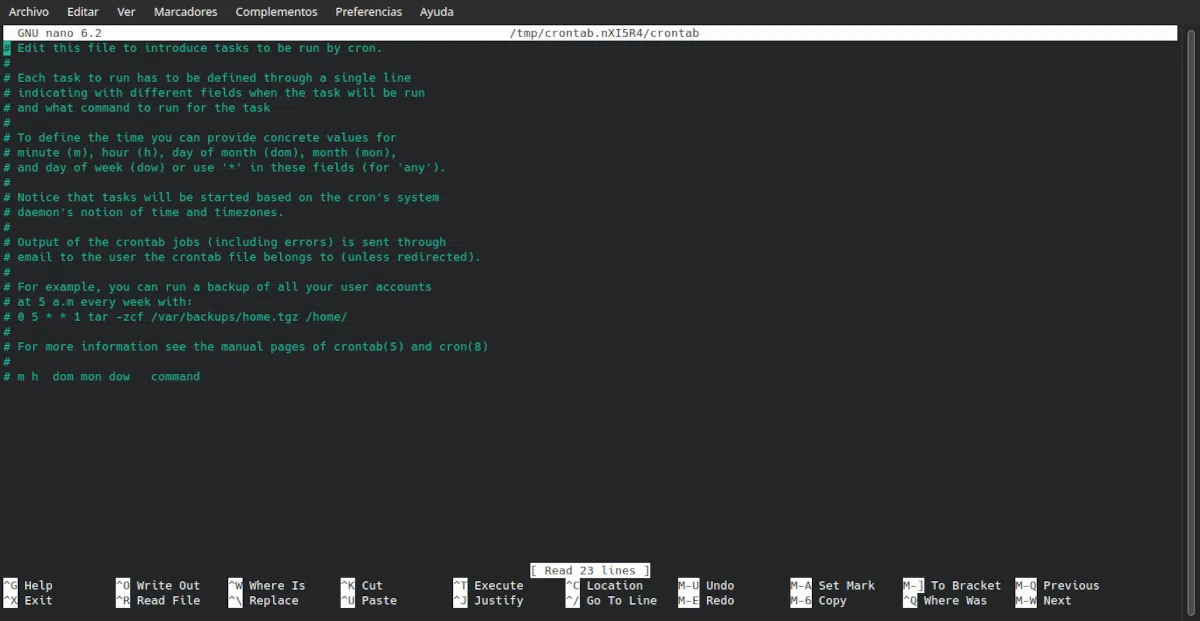
Task: Click the ^O Write Out shortcut
Action: click(158, 586)
